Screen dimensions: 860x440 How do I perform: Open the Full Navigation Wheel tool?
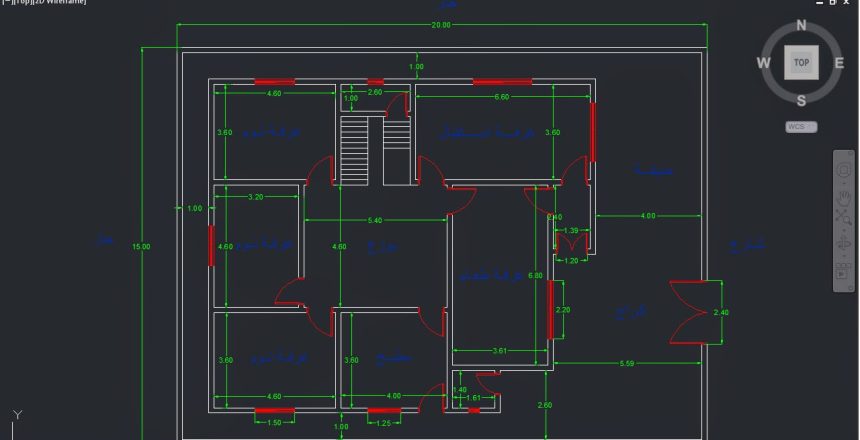pos(844,171)
